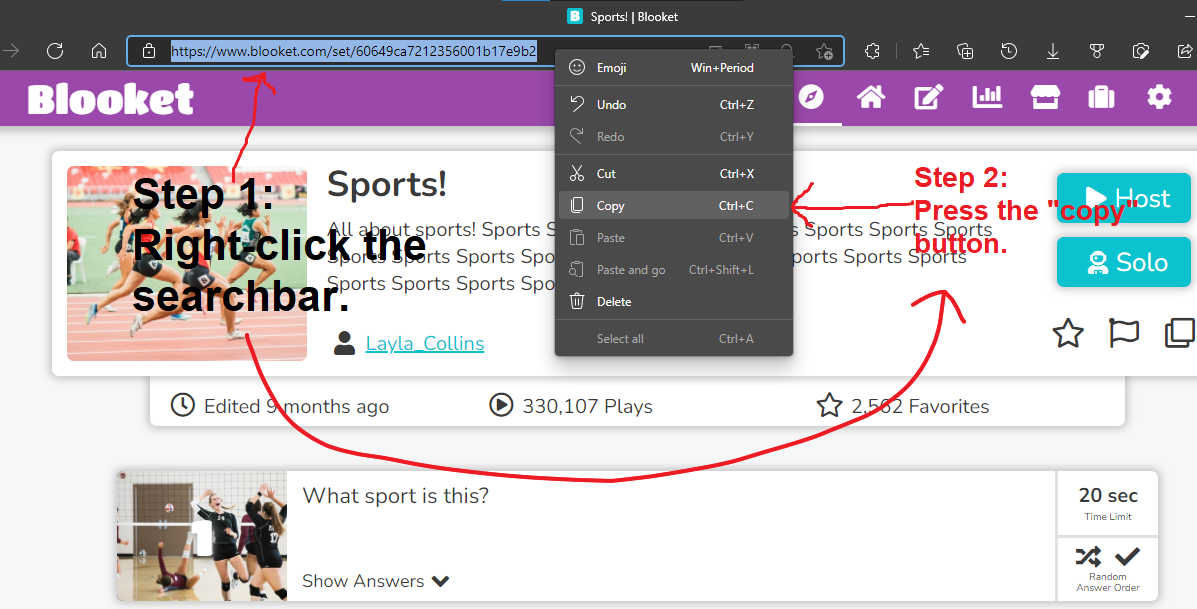Click the 'What sport is this?' question
1197x609 pixels.
tap(395, 495)
